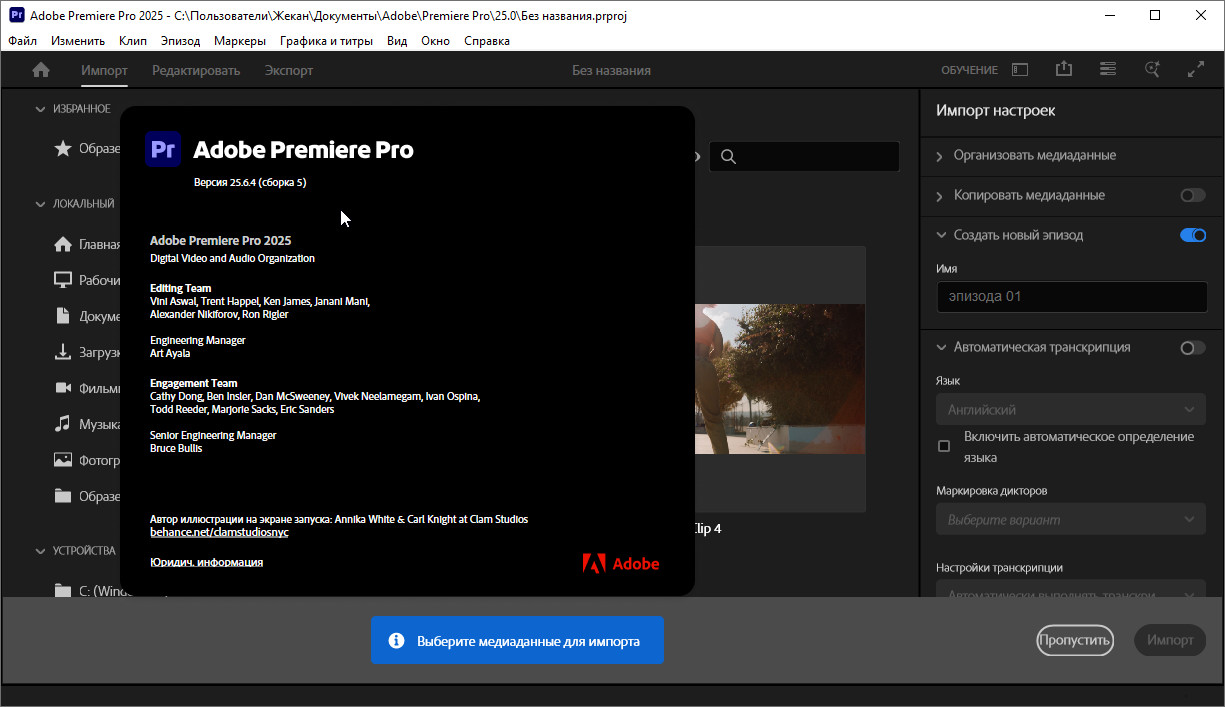This screenshot has width=1225, height=707.
Task: Check the automatic language detection checkbox
Action: (944, 446)
